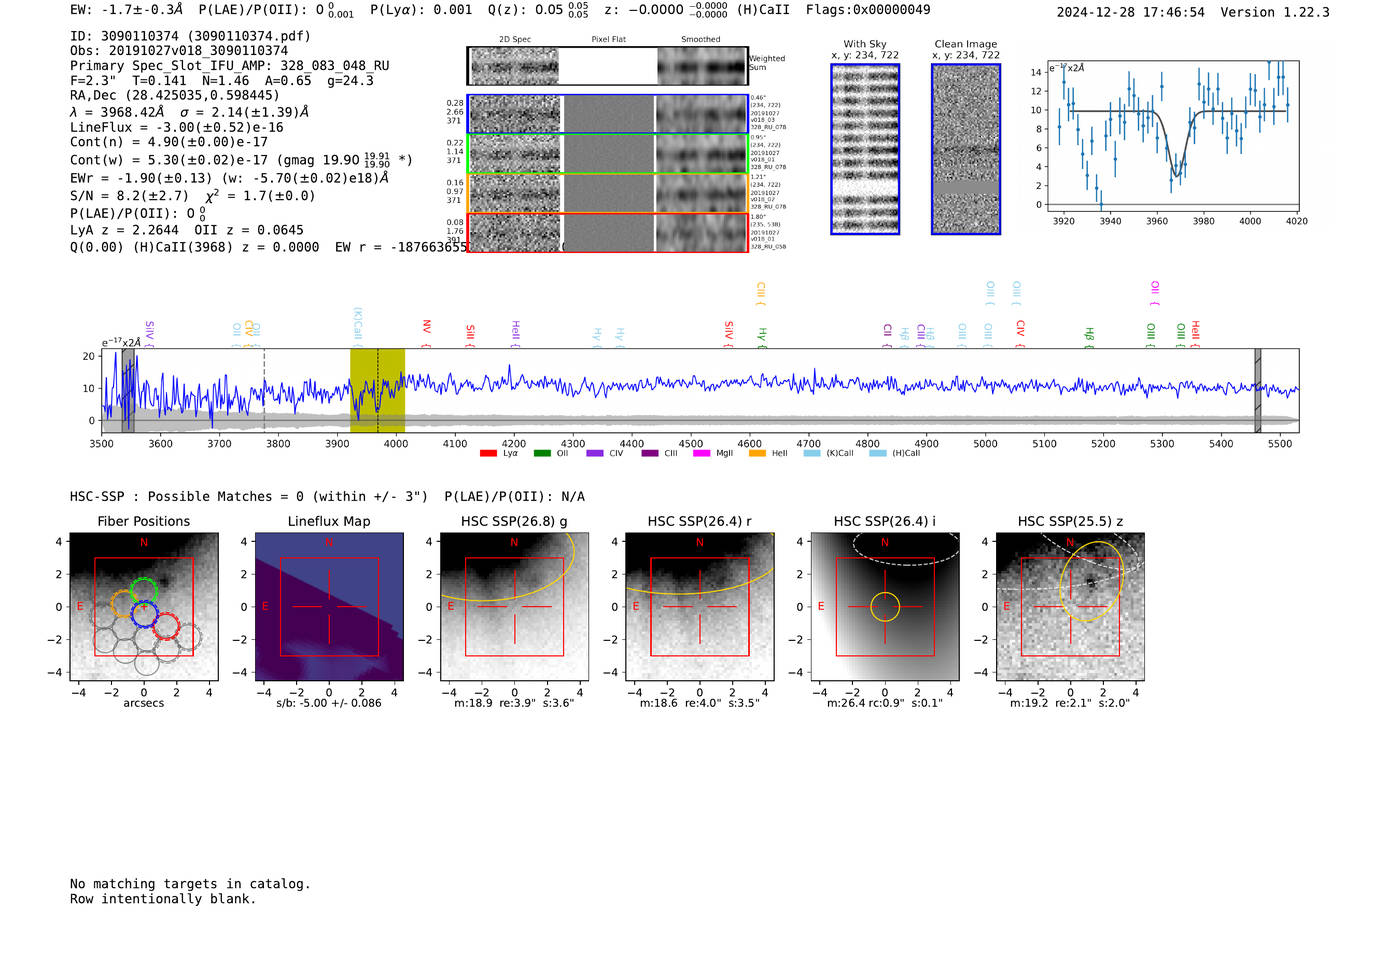Click the magenta MgII legend swatch
1400x953 pixels.
[x=701, y=454]
